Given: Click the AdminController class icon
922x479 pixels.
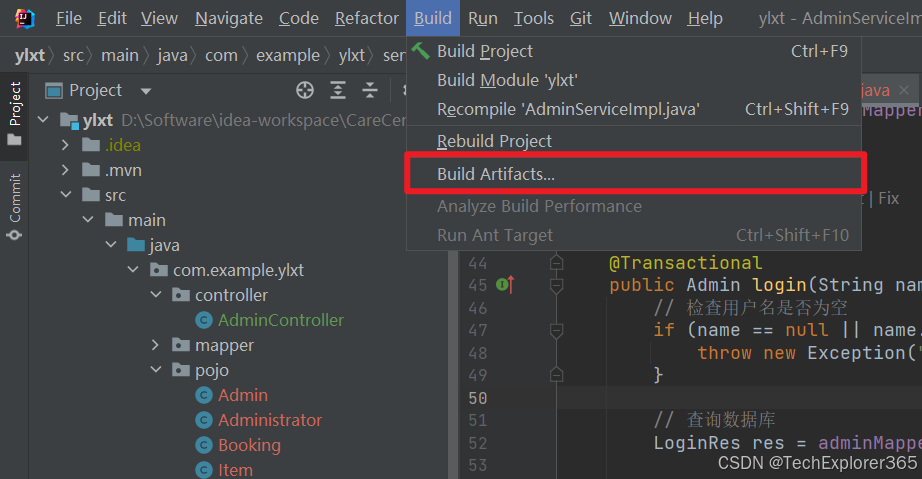Looking at the screenshot, I should pos(203,320).
